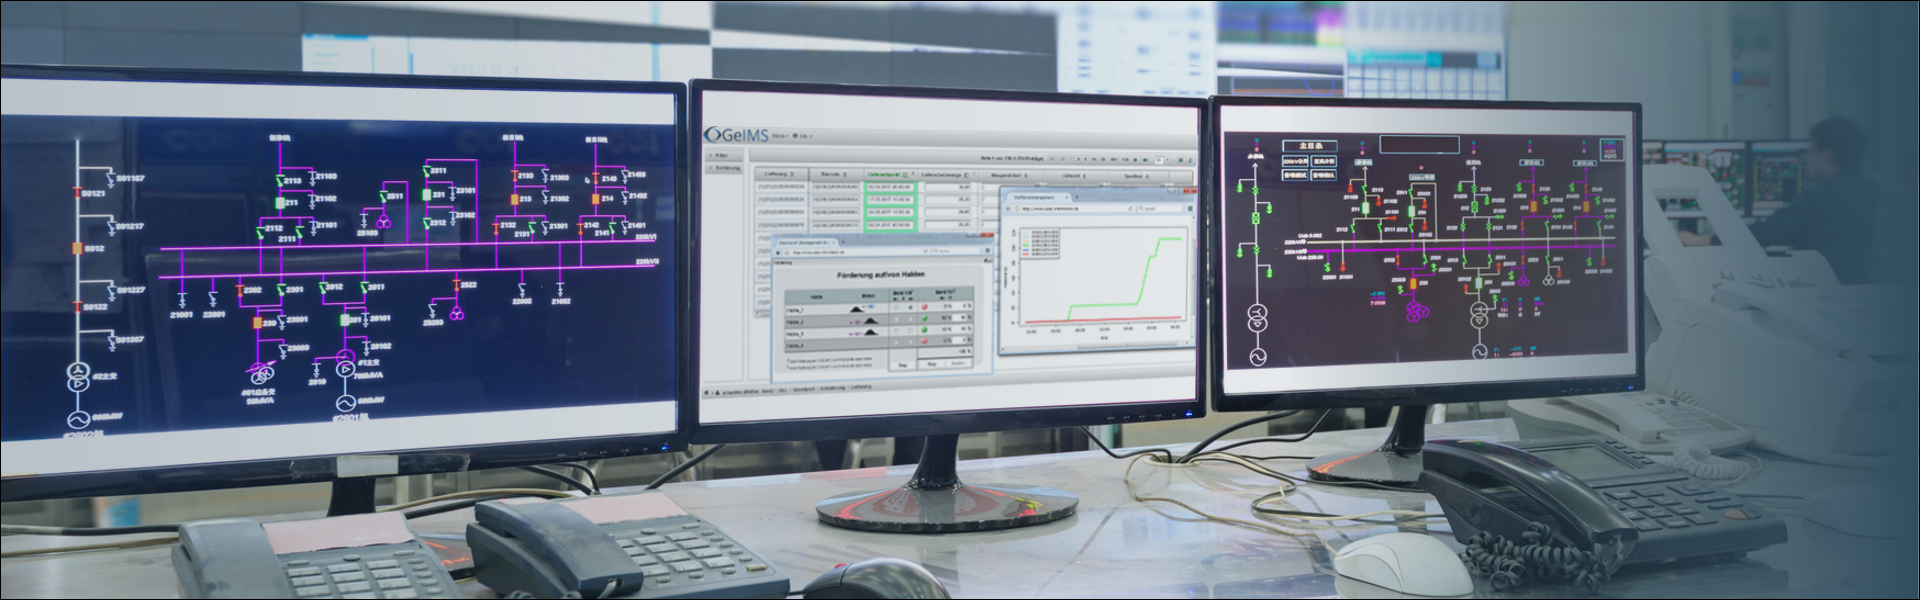Click disconnector 2522 on the left monitor
1920x600 pixels.
[456, 284]
